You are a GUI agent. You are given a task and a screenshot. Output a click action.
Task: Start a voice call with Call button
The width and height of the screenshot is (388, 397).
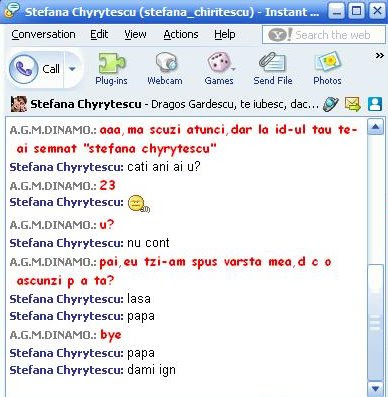coord(35,69)
